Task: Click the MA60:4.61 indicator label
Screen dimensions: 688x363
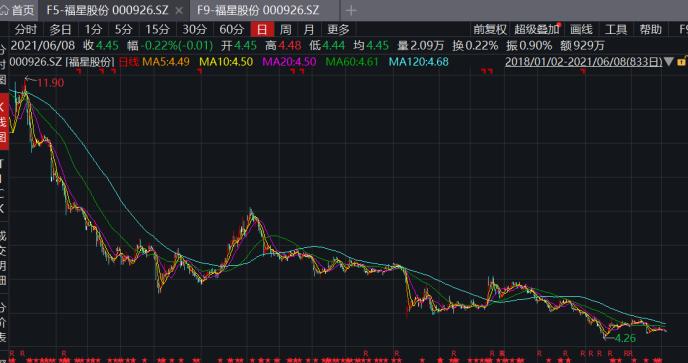Action: pos(352,62)
